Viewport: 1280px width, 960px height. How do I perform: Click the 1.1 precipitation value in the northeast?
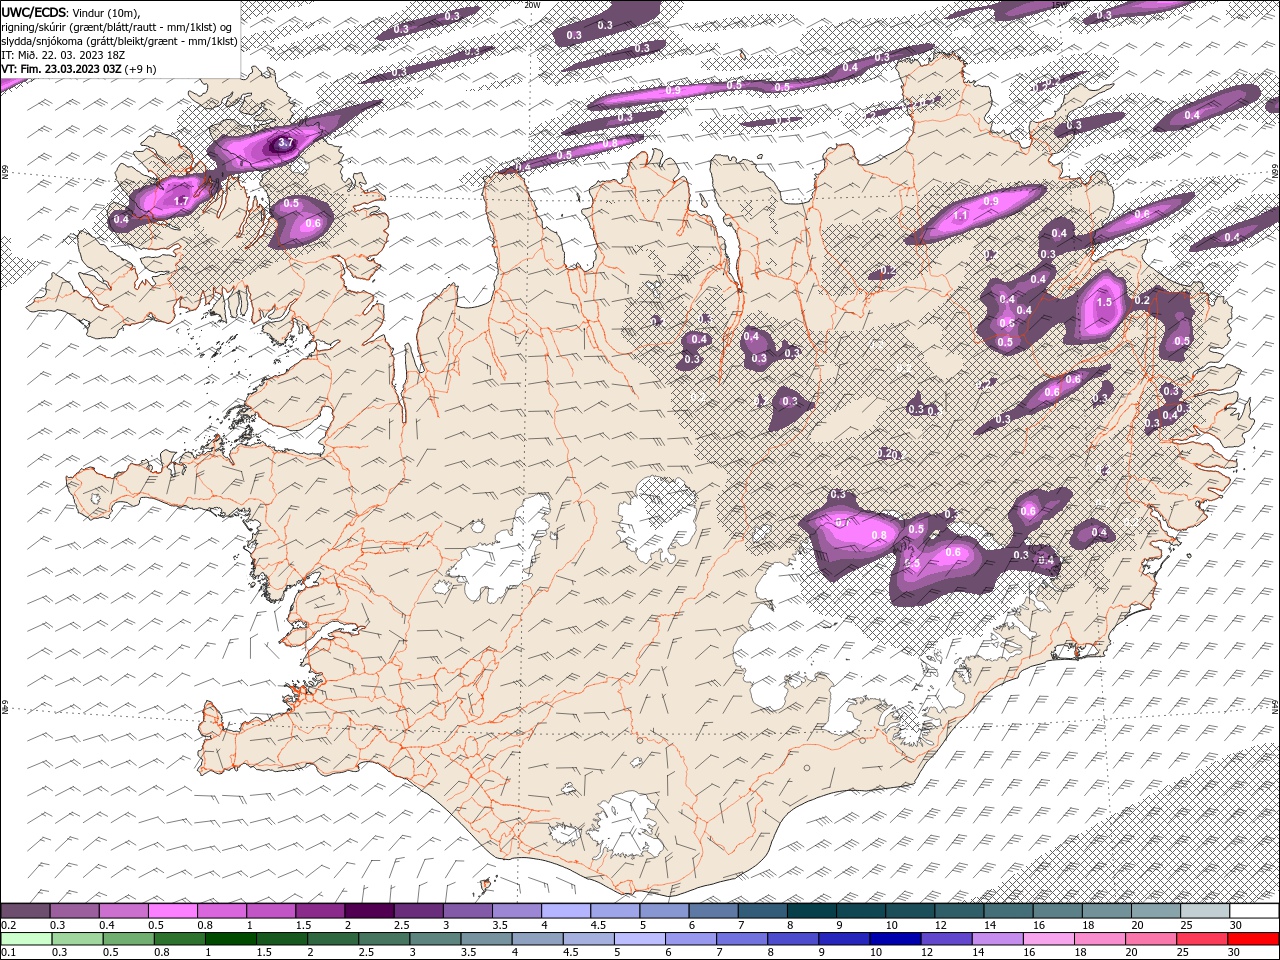(961, 215)
